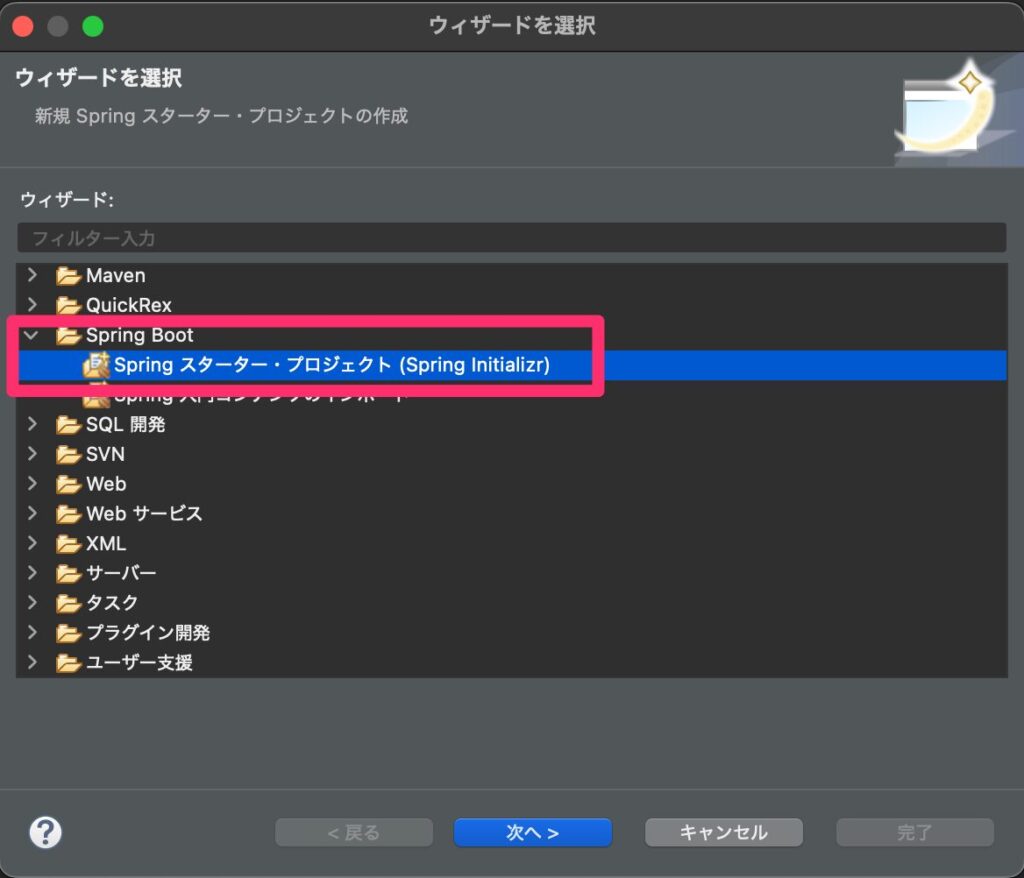Click the SVN folder icon
Image resolution: width=1024 pixels, height=878 pixels.
tap(68, 454)
